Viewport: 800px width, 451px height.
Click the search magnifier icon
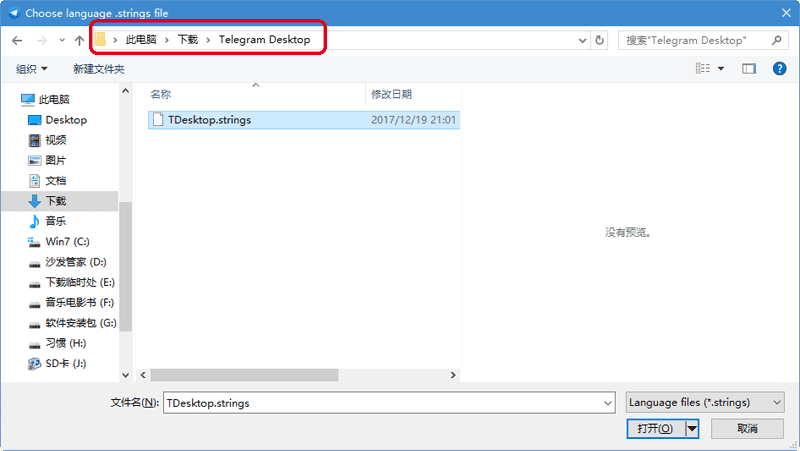tap(777, 40)
